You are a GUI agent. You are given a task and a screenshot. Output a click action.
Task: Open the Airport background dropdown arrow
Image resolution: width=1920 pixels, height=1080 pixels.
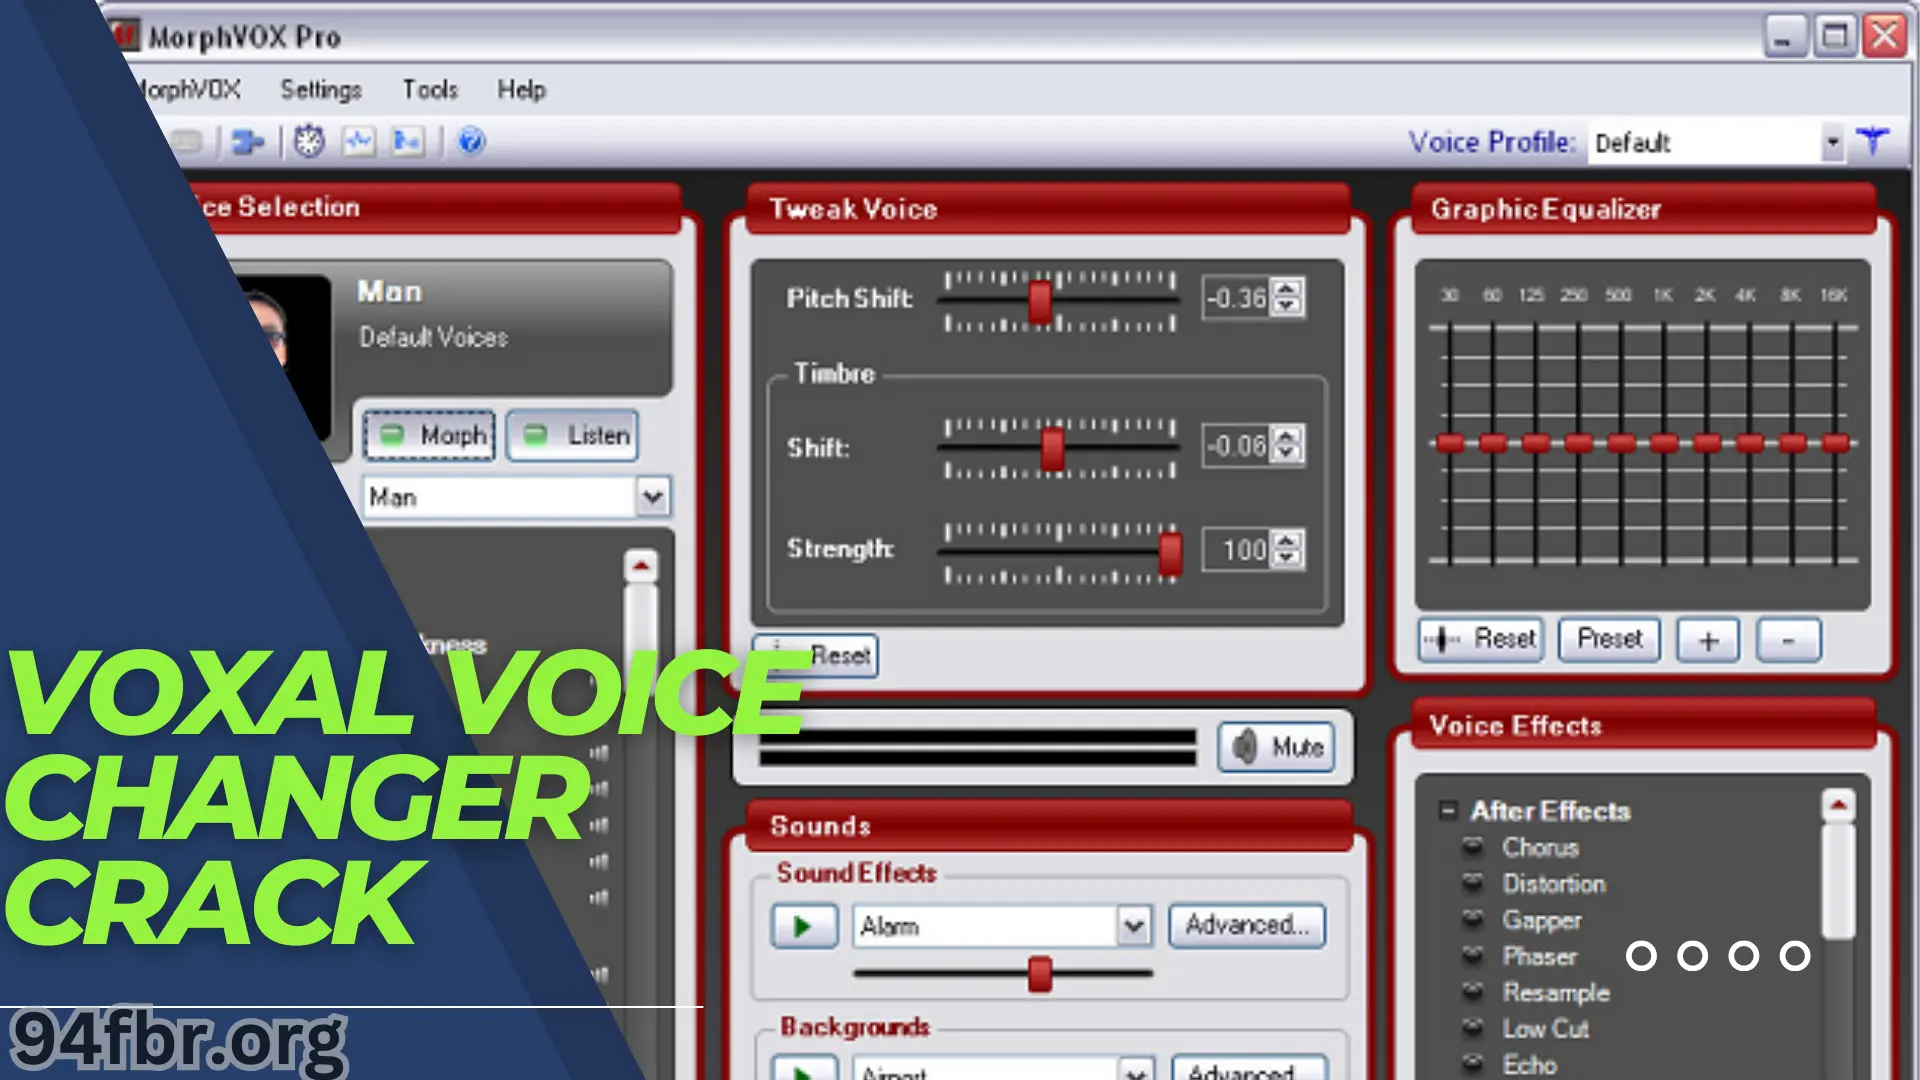click(1135, 1071)
